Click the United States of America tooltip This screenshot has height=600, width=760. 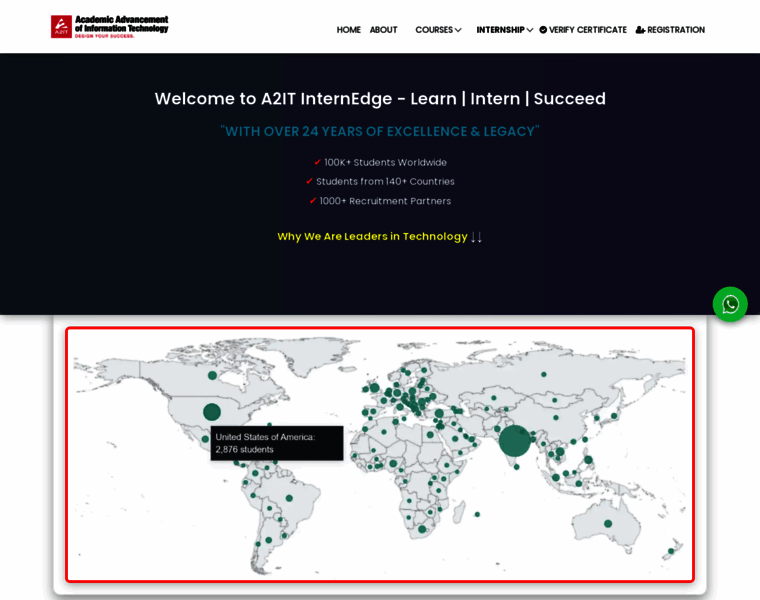277,443
